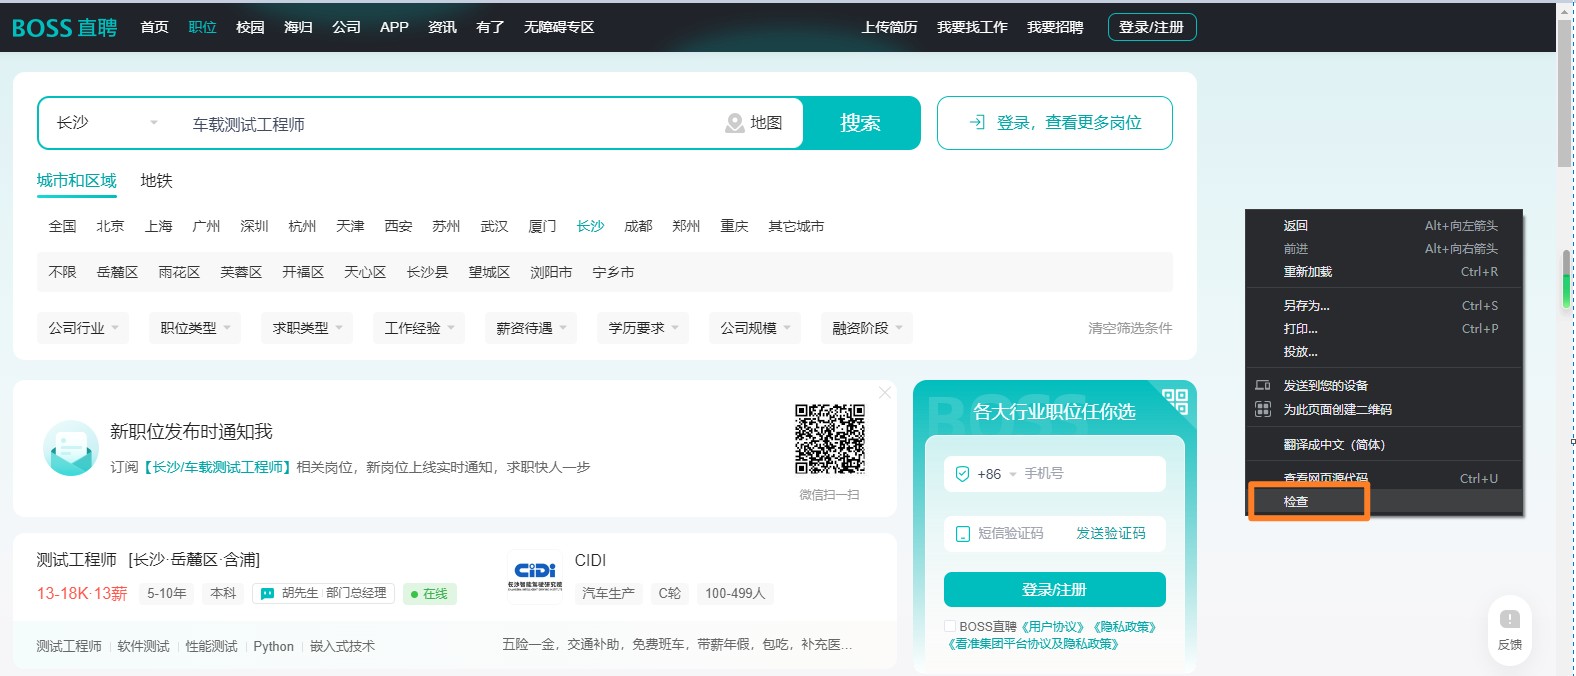This screenshot has width=1576, height=676.
Task: Click the green 登录/注册 button on sign-in card
Action: (1054, 590)
